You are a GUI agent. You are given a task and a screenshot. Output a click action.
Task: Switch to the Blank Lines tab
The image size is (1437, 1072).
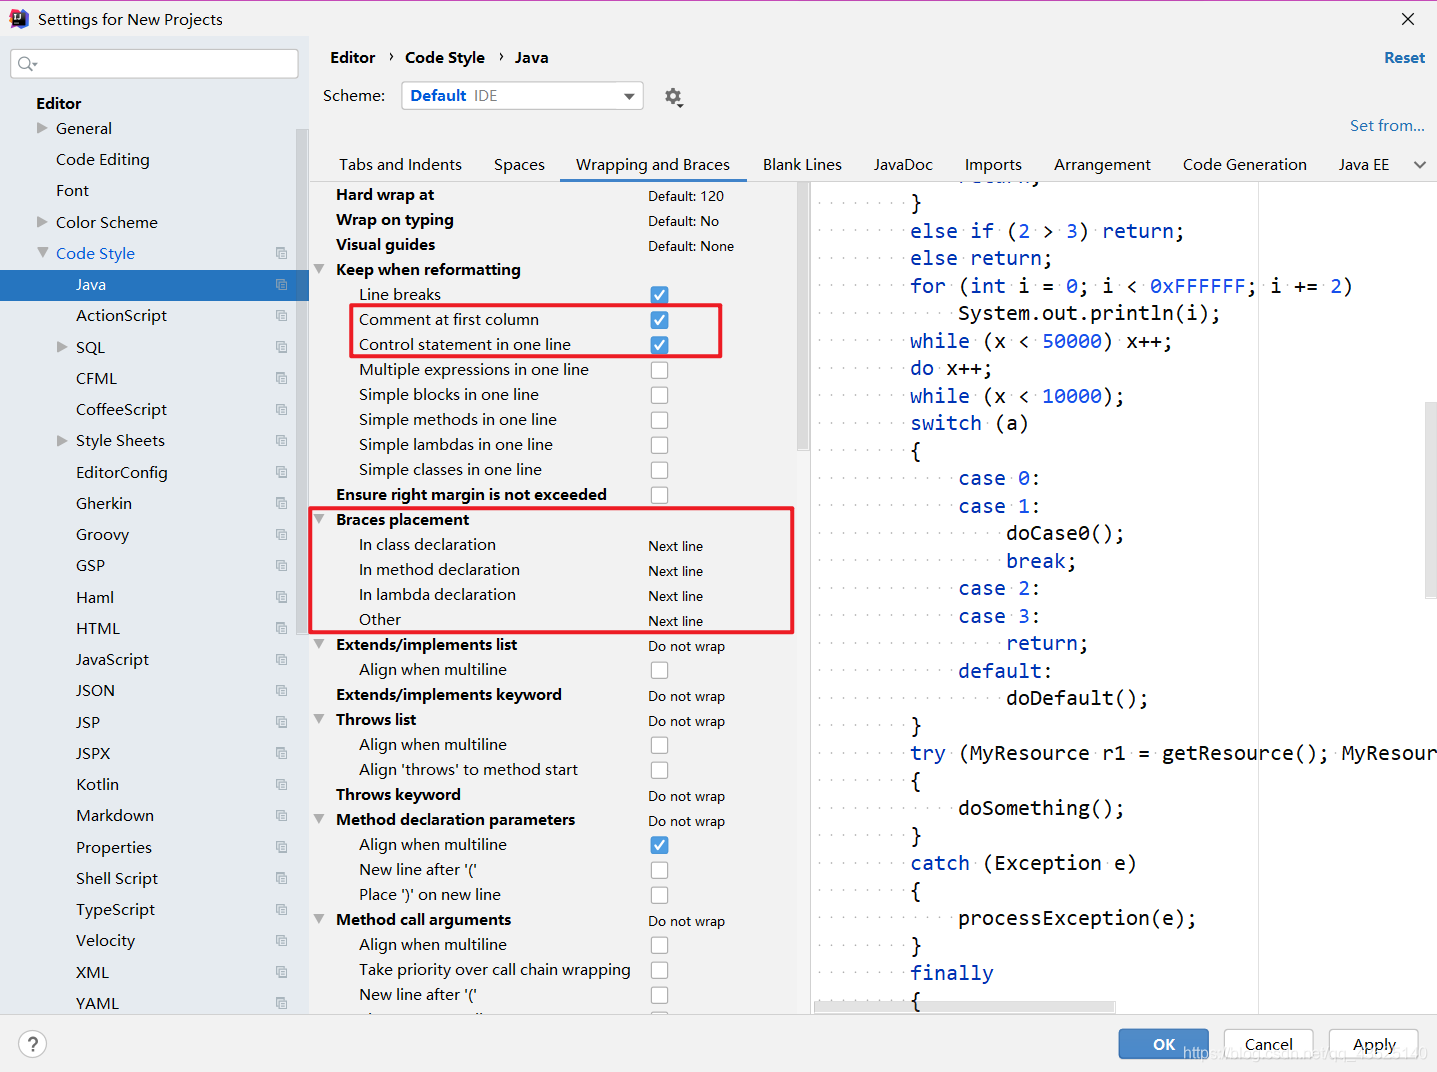[x=802, y=164]
